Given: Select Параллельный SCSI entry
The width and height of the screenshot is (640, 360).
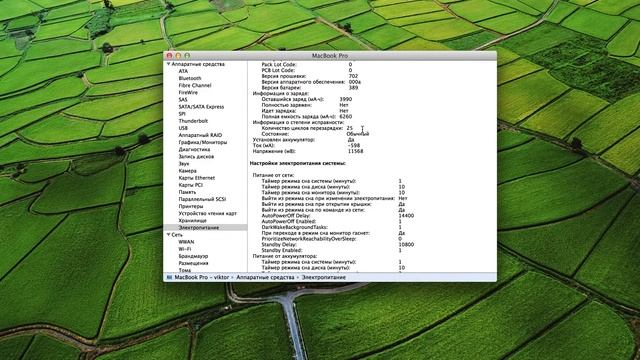Looking at the screenshot, I should [202, 199].
